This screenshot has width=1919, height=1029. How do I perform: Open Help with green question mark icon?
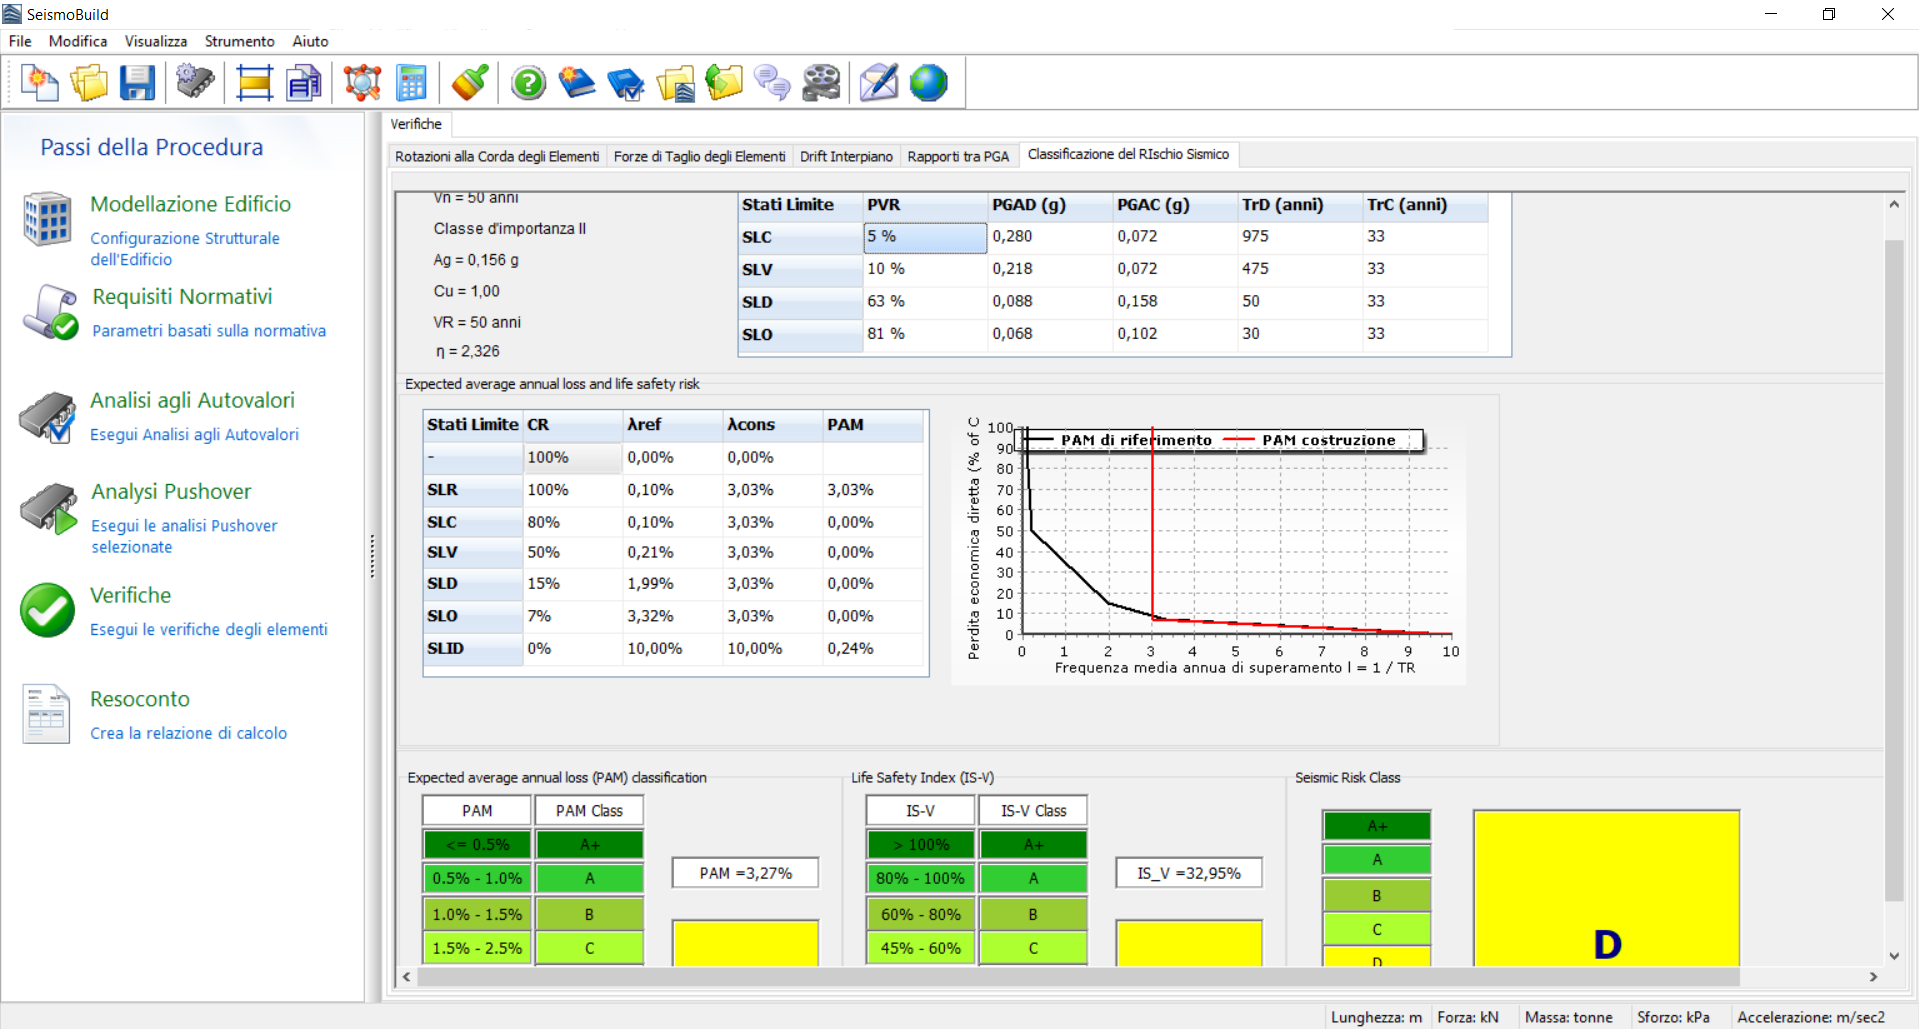[x=528, y=83]
